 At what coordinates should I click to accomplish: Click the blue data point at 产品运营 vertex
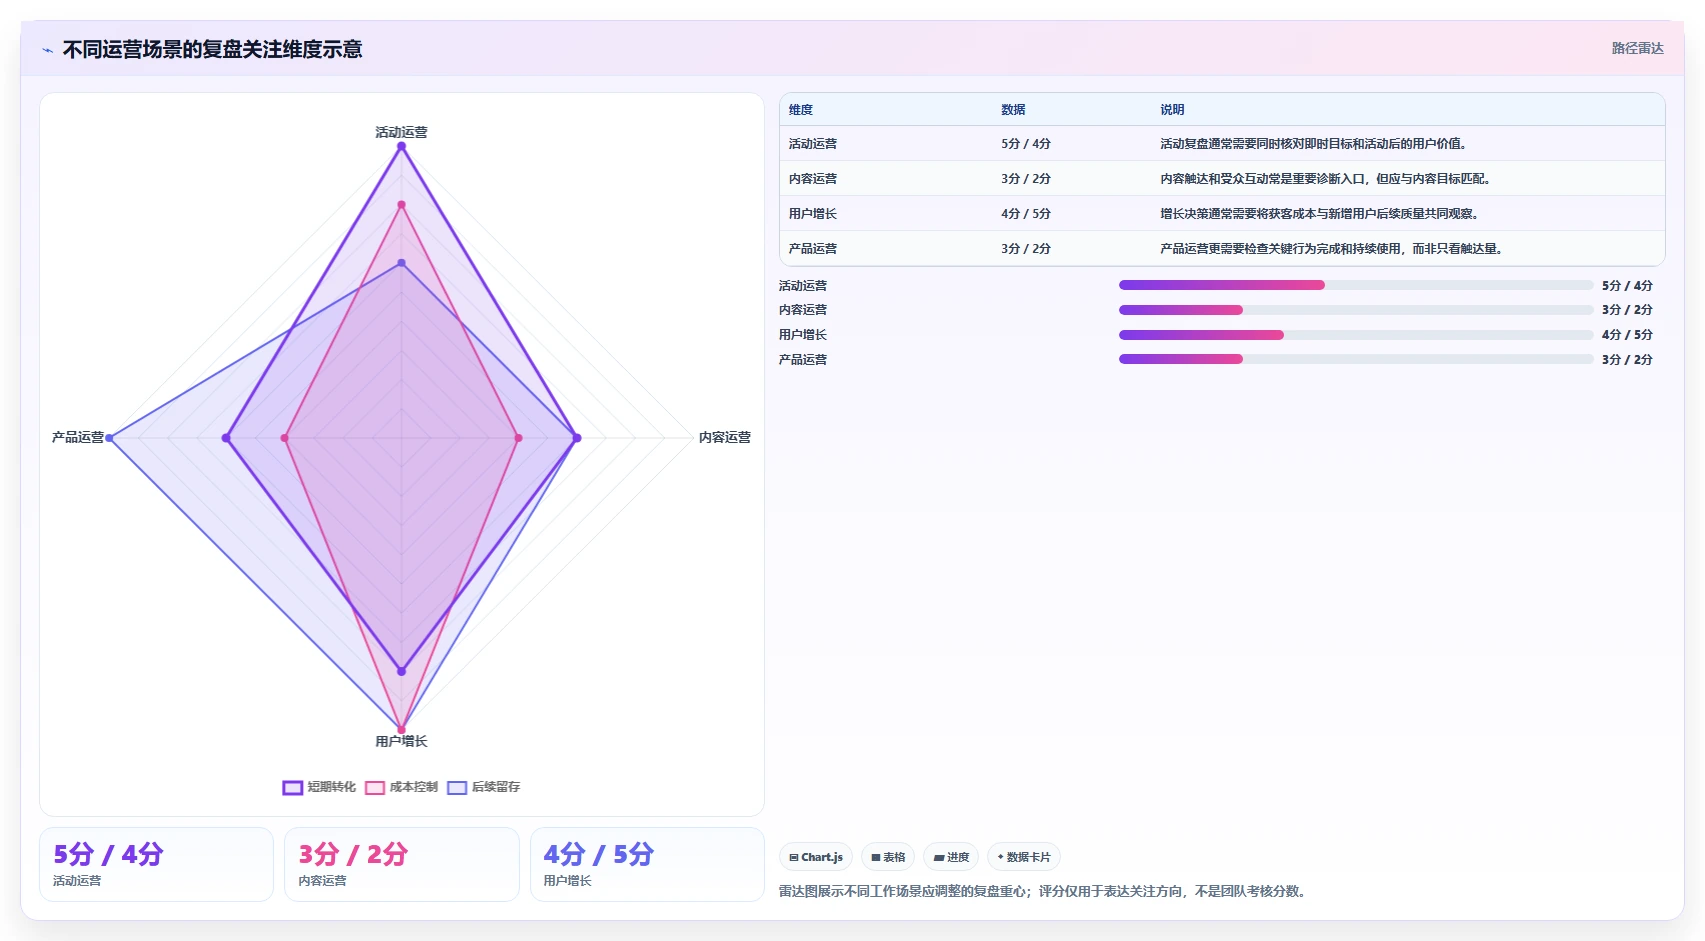click(x=110, y=438)
